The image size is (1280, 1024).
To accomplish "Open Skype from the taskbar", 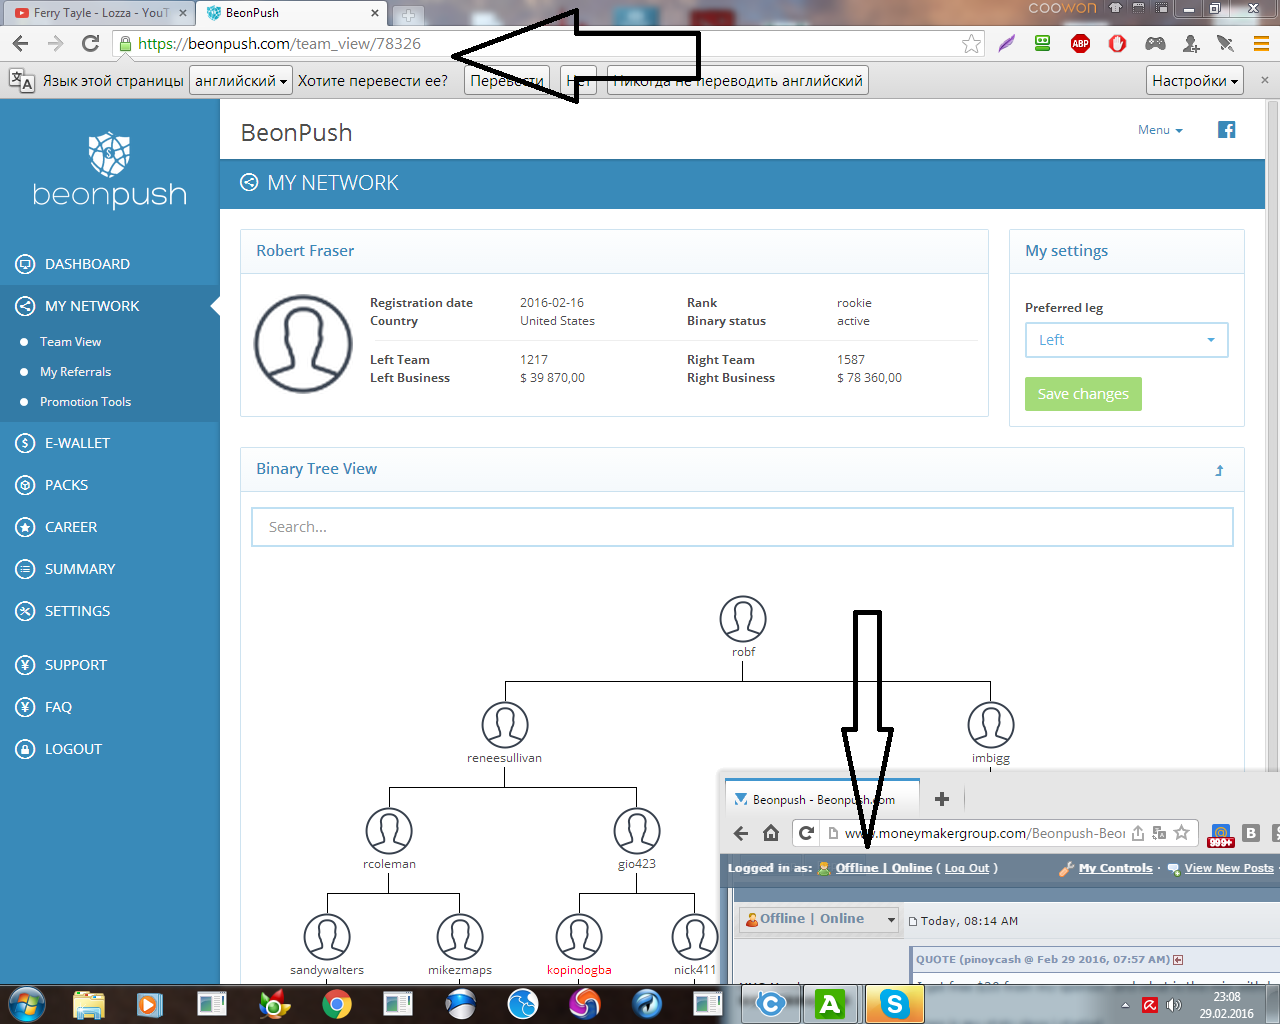I will click(894, 1003).
